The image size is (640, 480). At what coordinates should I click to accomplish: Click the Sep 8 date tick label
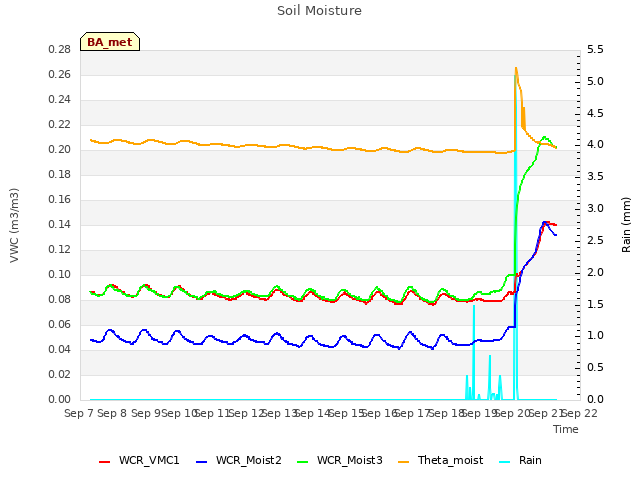113,413
